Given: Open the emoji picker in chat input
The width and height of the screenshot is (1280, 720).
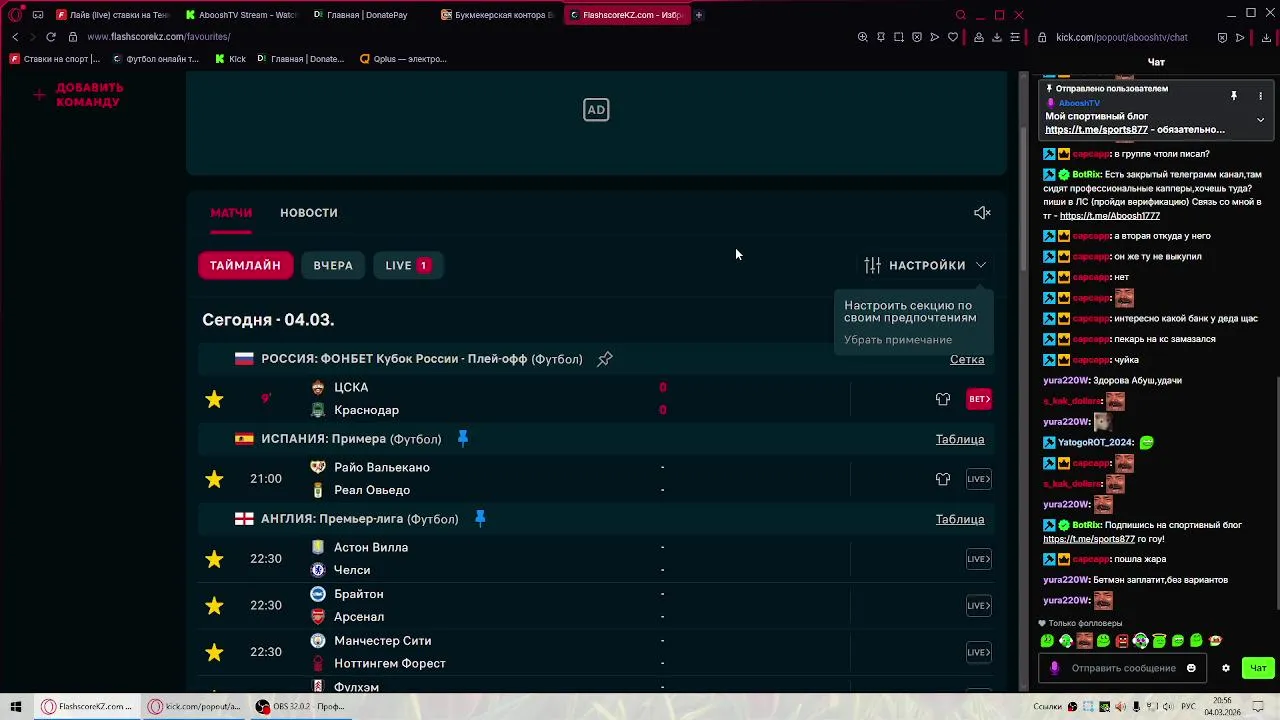Looking at the screenshot, I should 1191,668.
